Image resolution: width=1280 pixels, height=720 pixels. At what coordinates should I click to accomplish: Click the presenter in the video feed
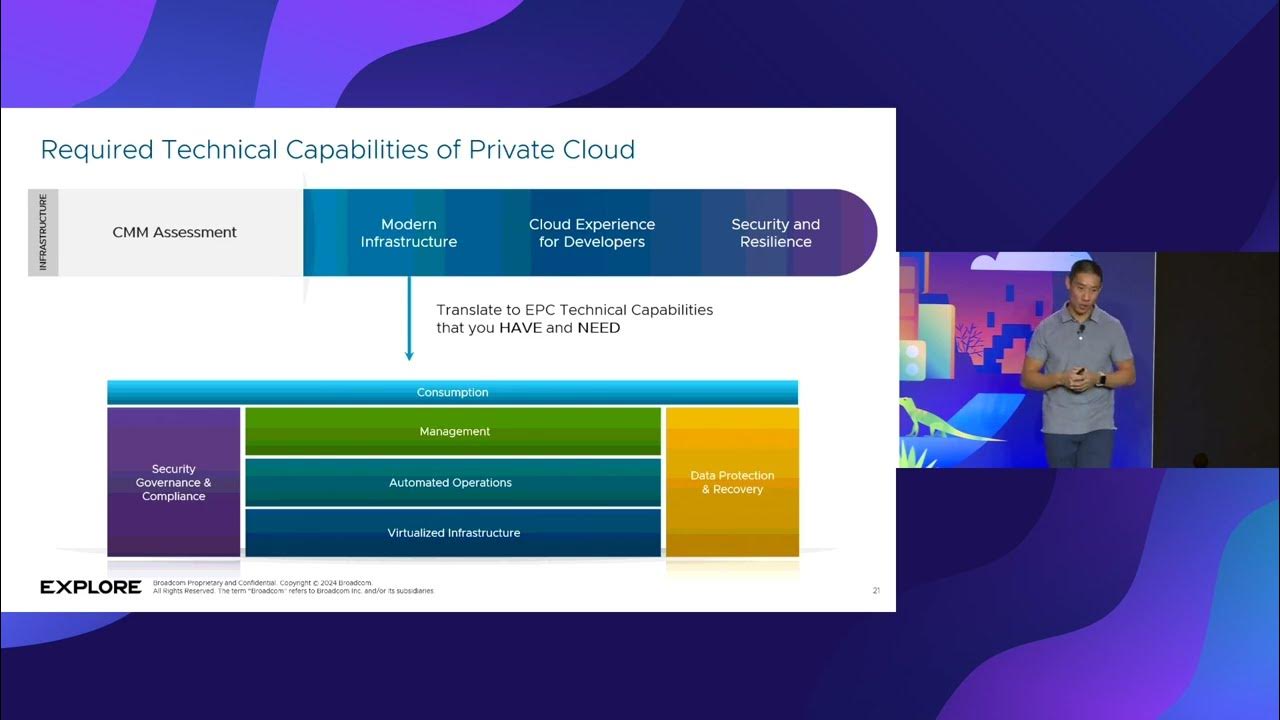coord(1079,360)
